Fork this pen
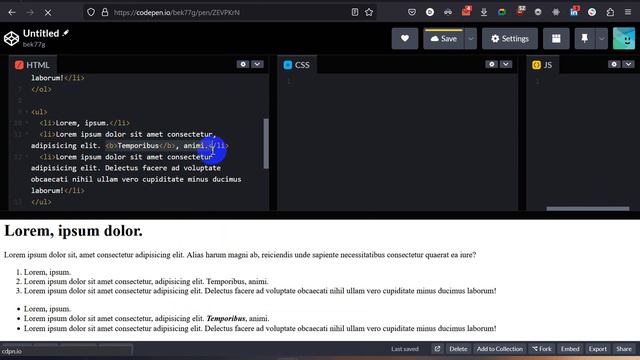 [x=542, y=349]
